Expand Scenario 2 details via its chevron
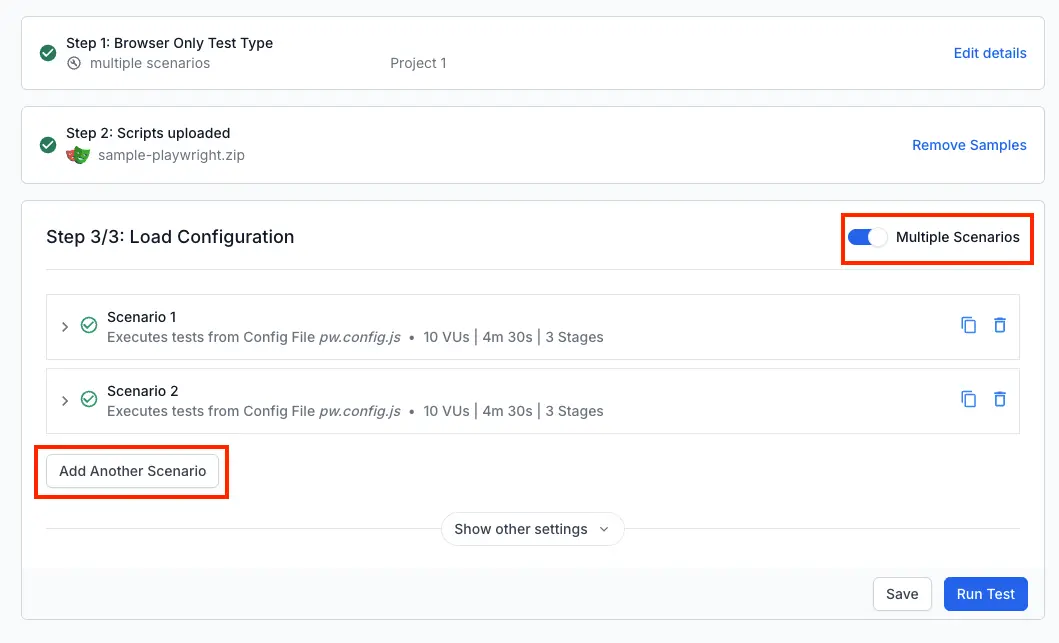Screen dimensions: 1059x643 pyautogui.click(x=65, y=400)
